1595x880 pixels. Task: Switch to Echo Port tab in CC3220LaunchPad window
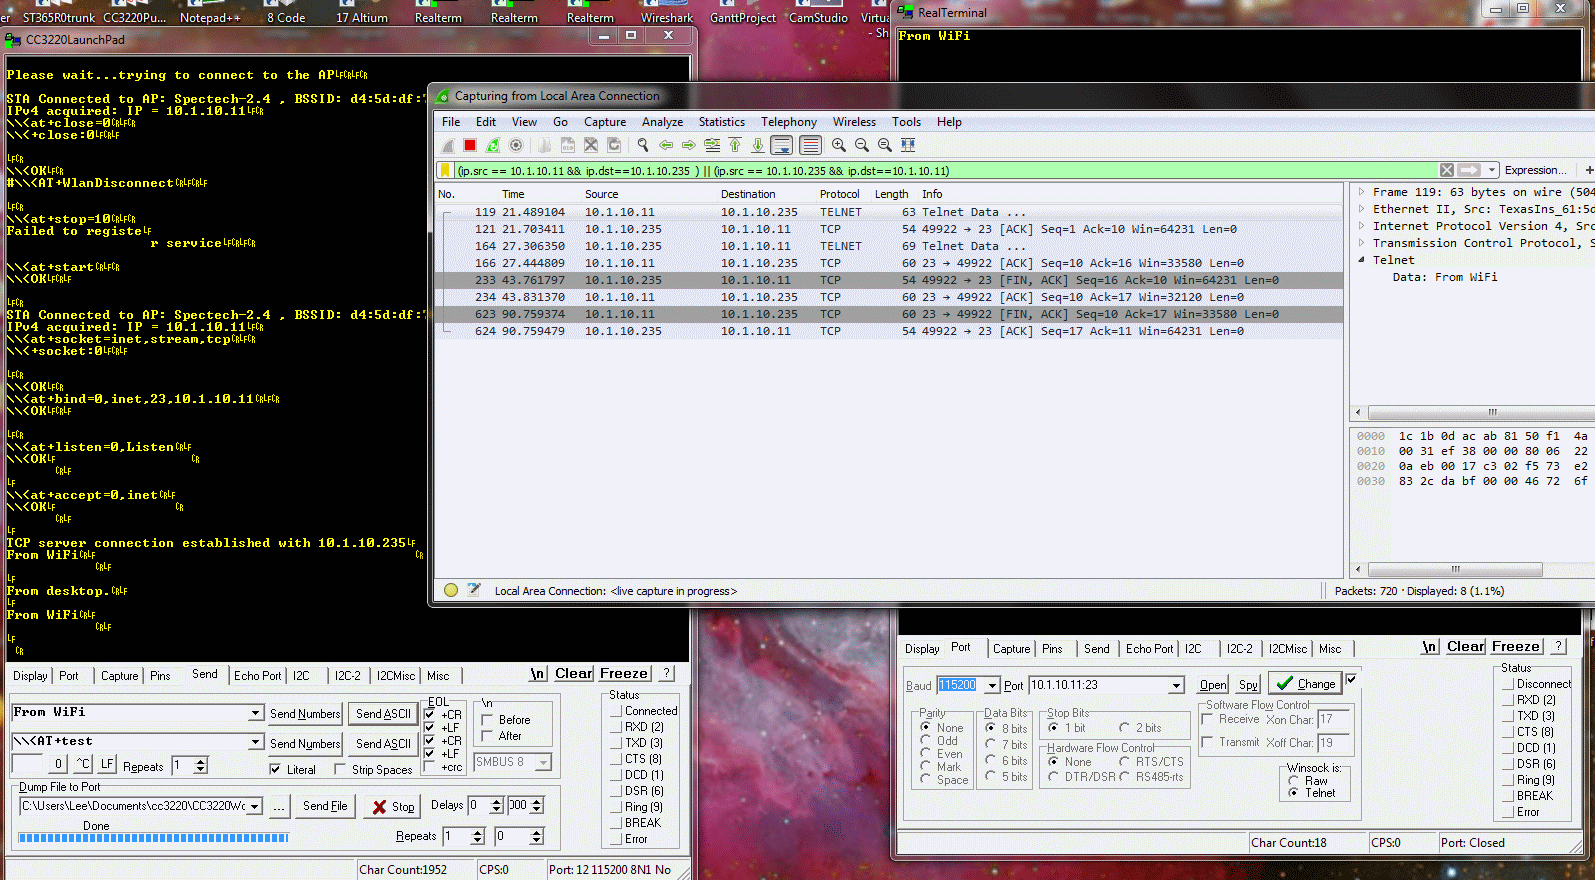pyautogui.click(x=258, y=676)
